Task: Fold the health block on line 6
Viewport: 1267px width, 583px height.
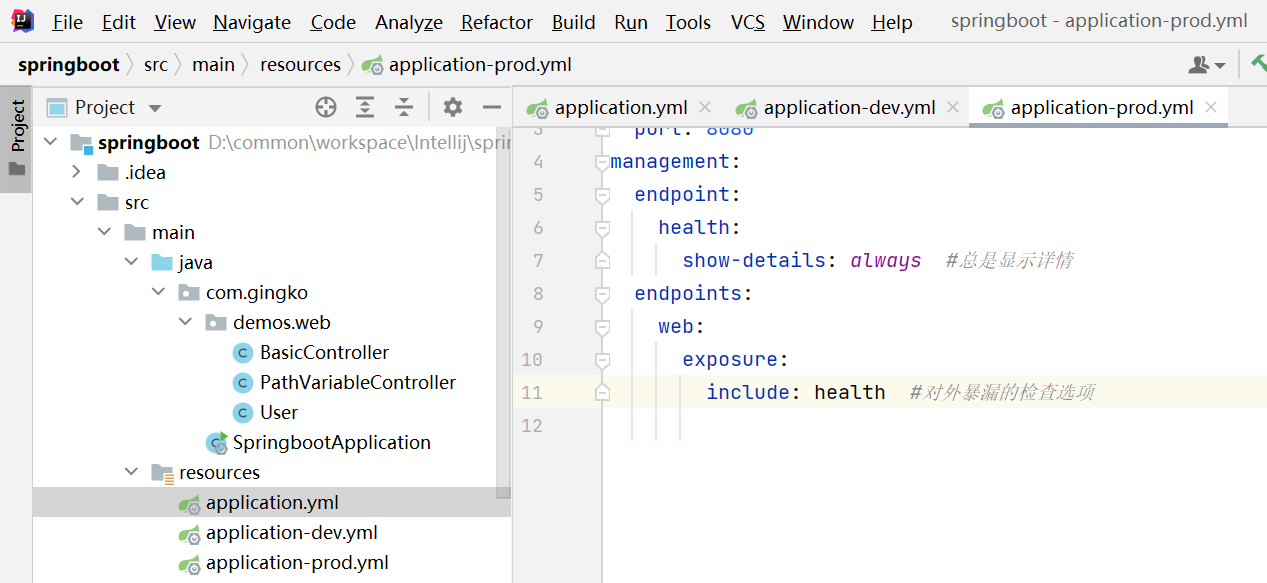Action: [601, 228]
